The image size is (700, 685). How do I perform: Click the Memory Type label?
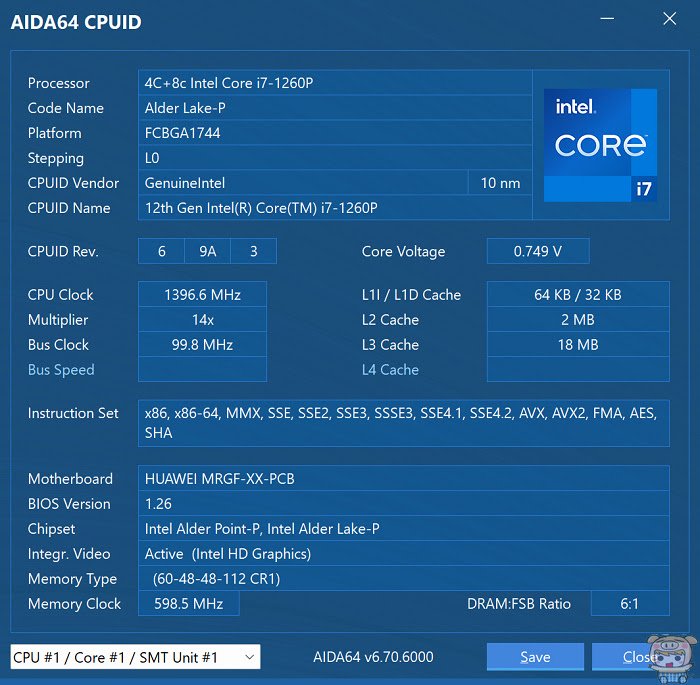coord(72,579)
